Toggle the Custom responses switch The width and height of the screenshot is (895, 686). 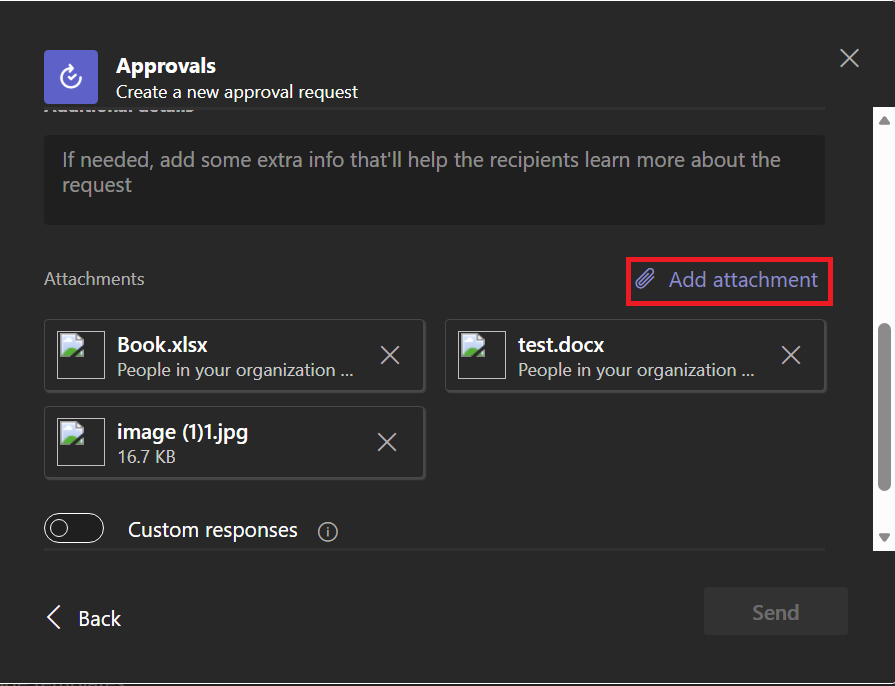click(74, 528)
